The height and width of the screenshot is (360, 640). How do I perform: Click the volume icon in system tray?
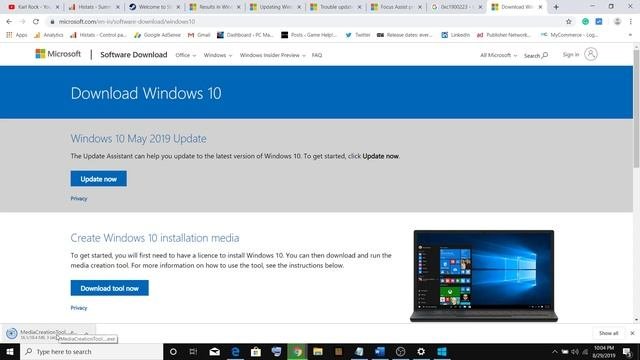575,351
